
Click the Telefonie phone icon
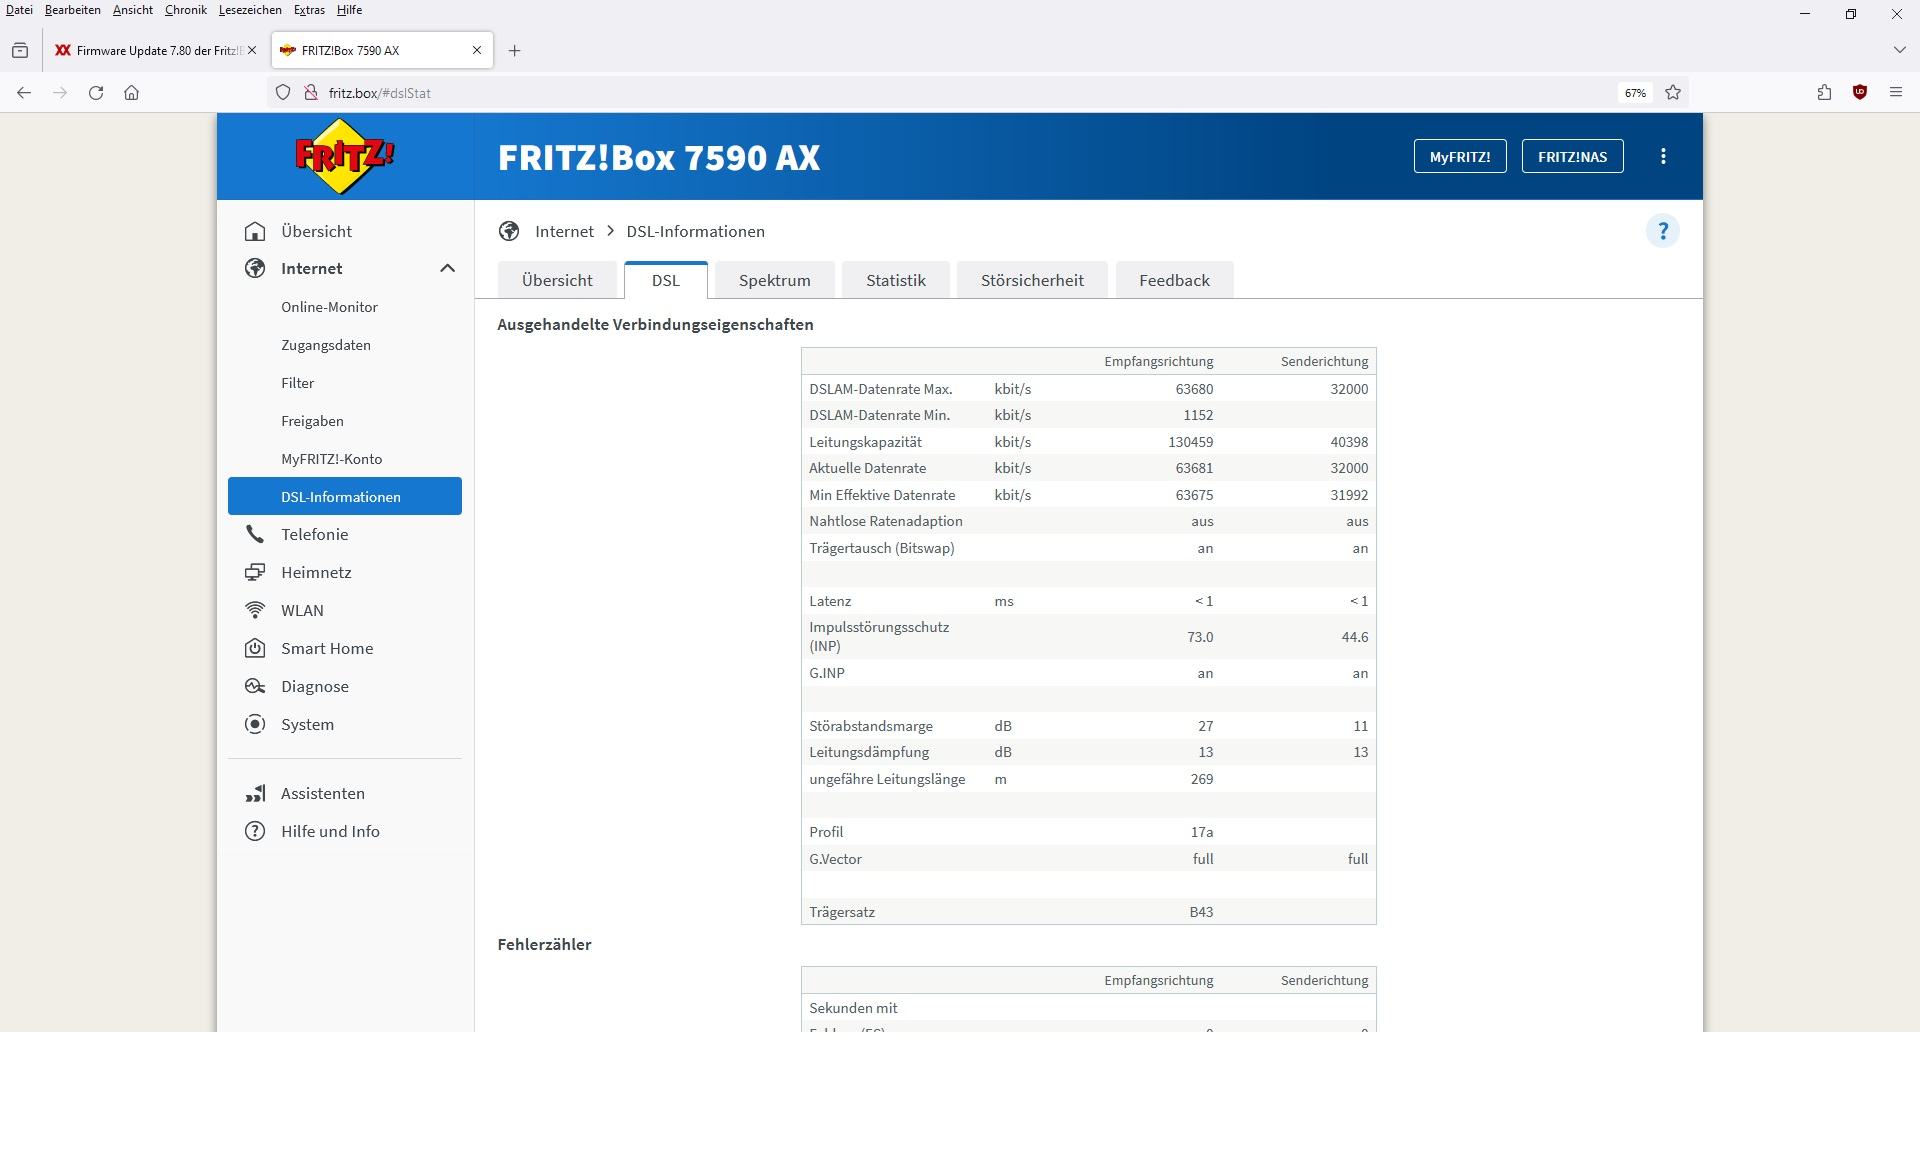coord(255,534)
